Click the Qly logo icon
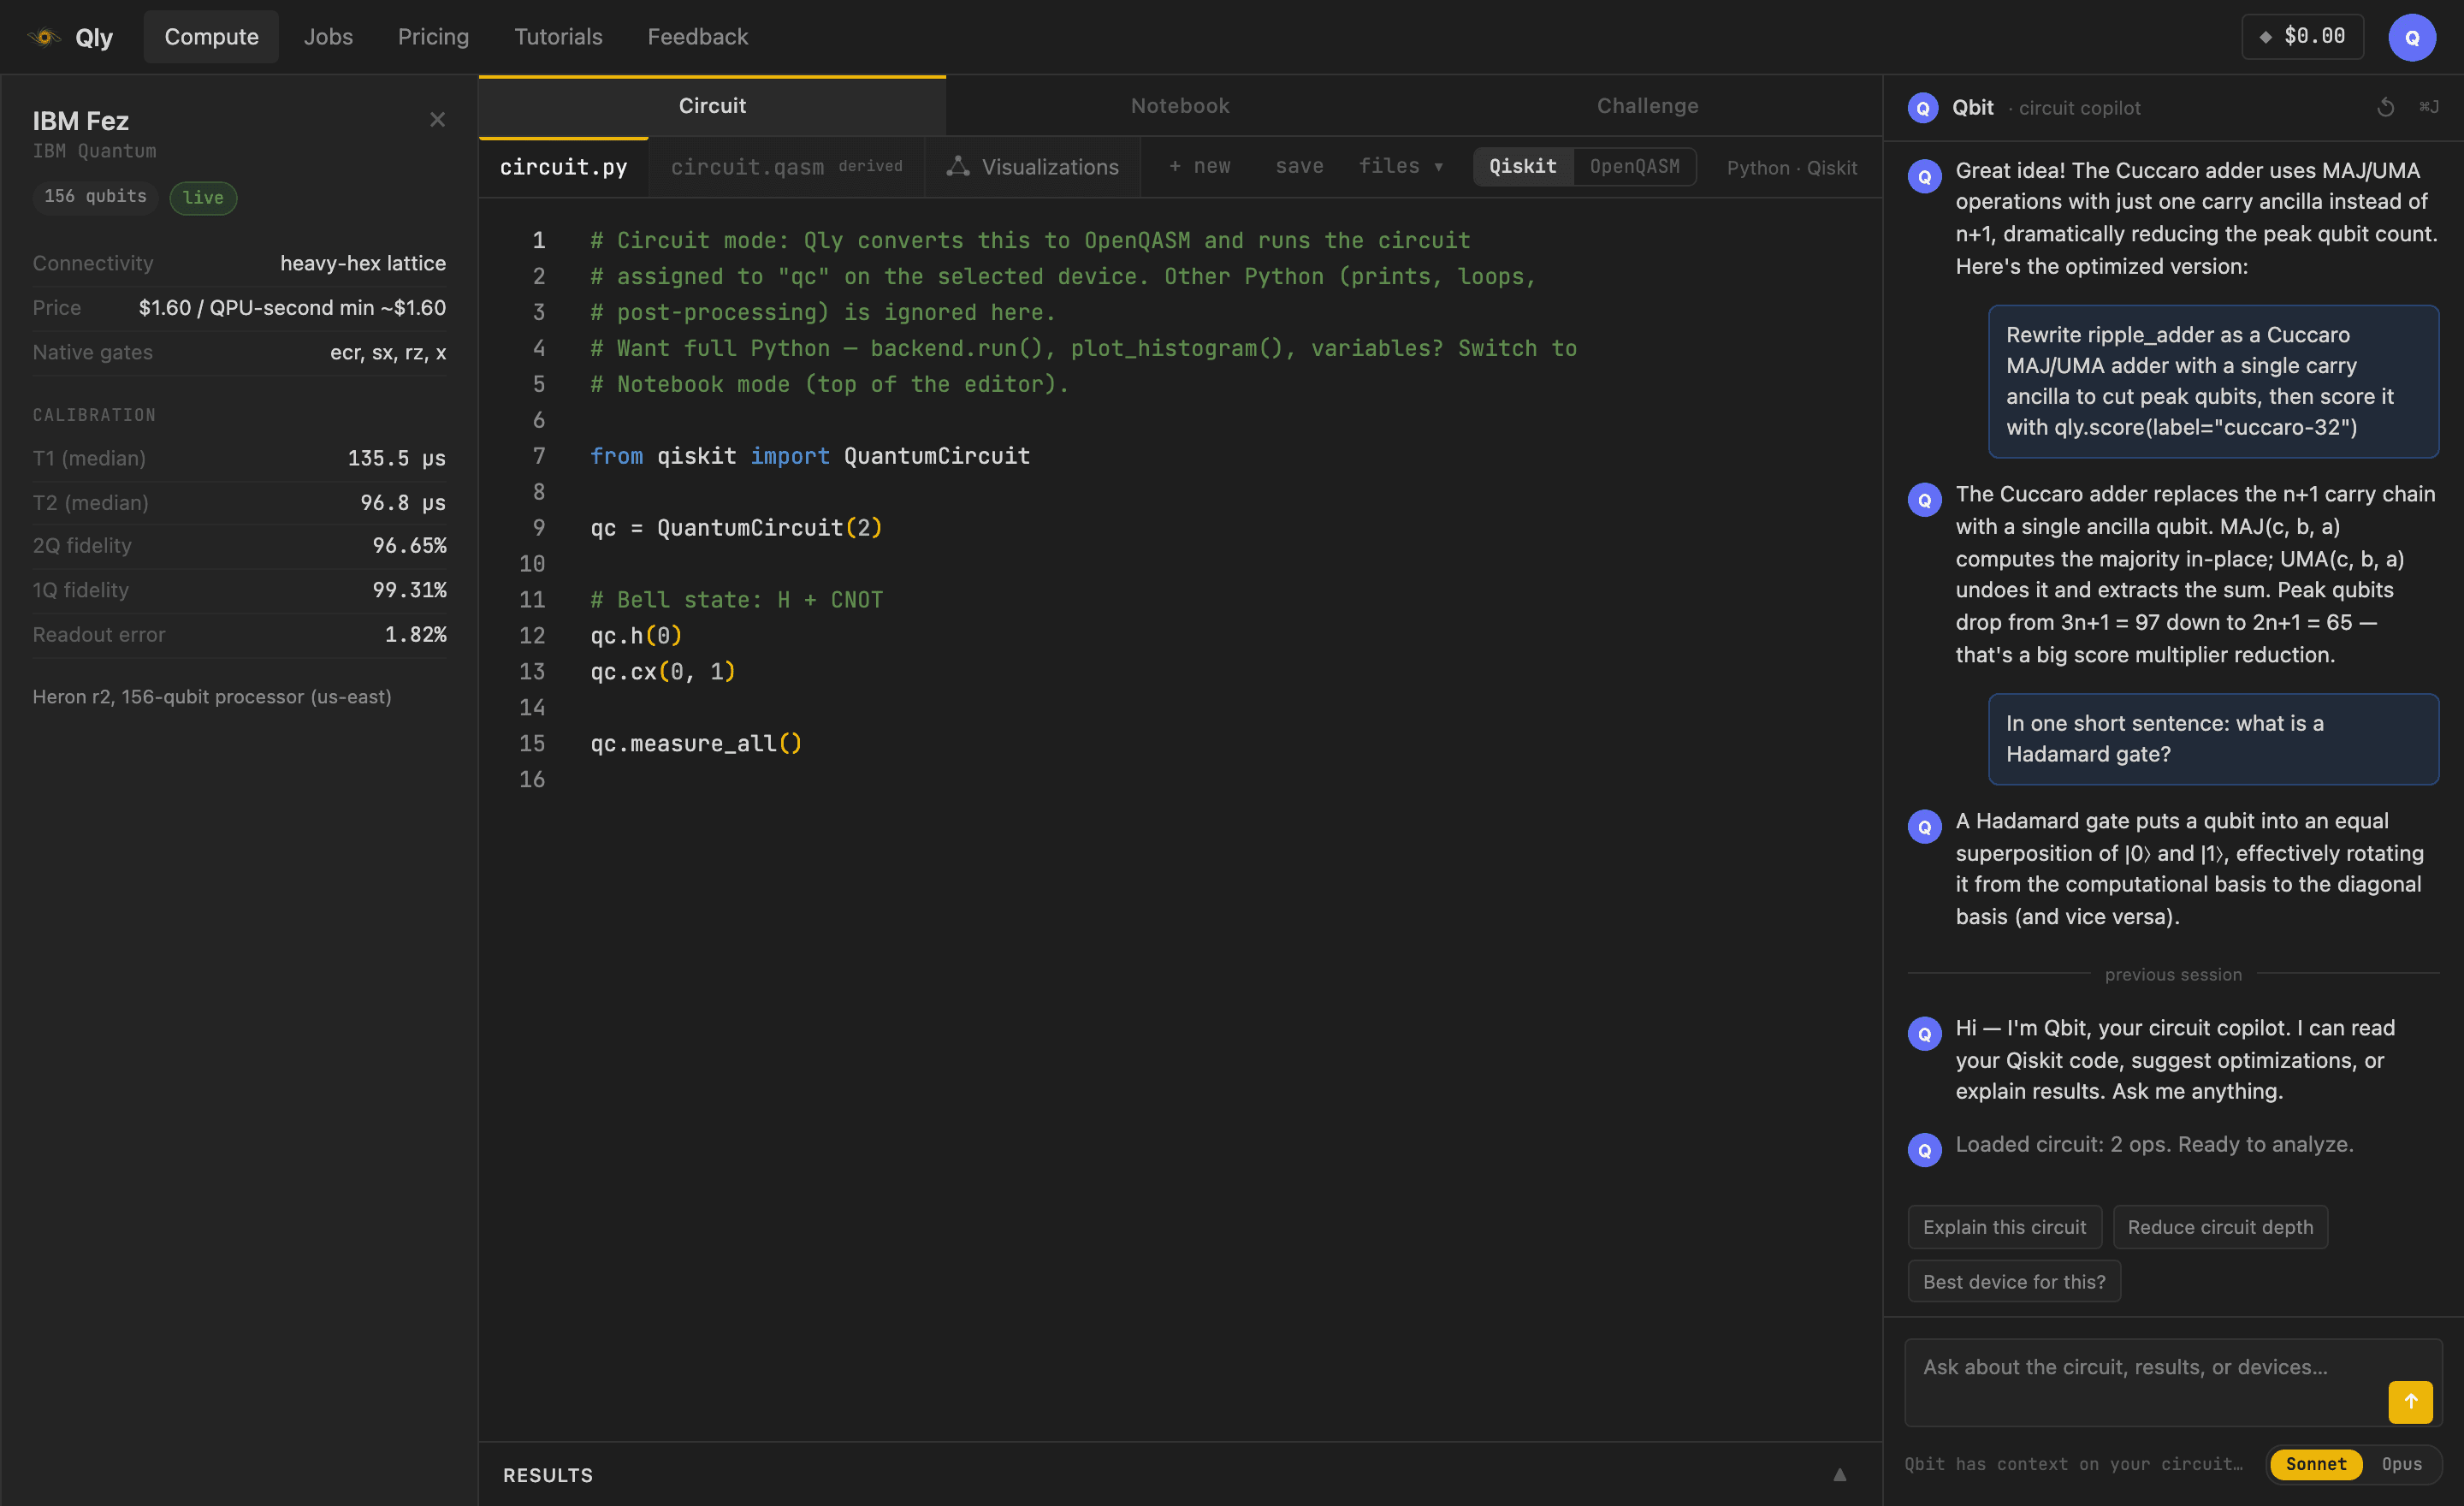Viewport: 2464px width, 1506px height. 44,37
